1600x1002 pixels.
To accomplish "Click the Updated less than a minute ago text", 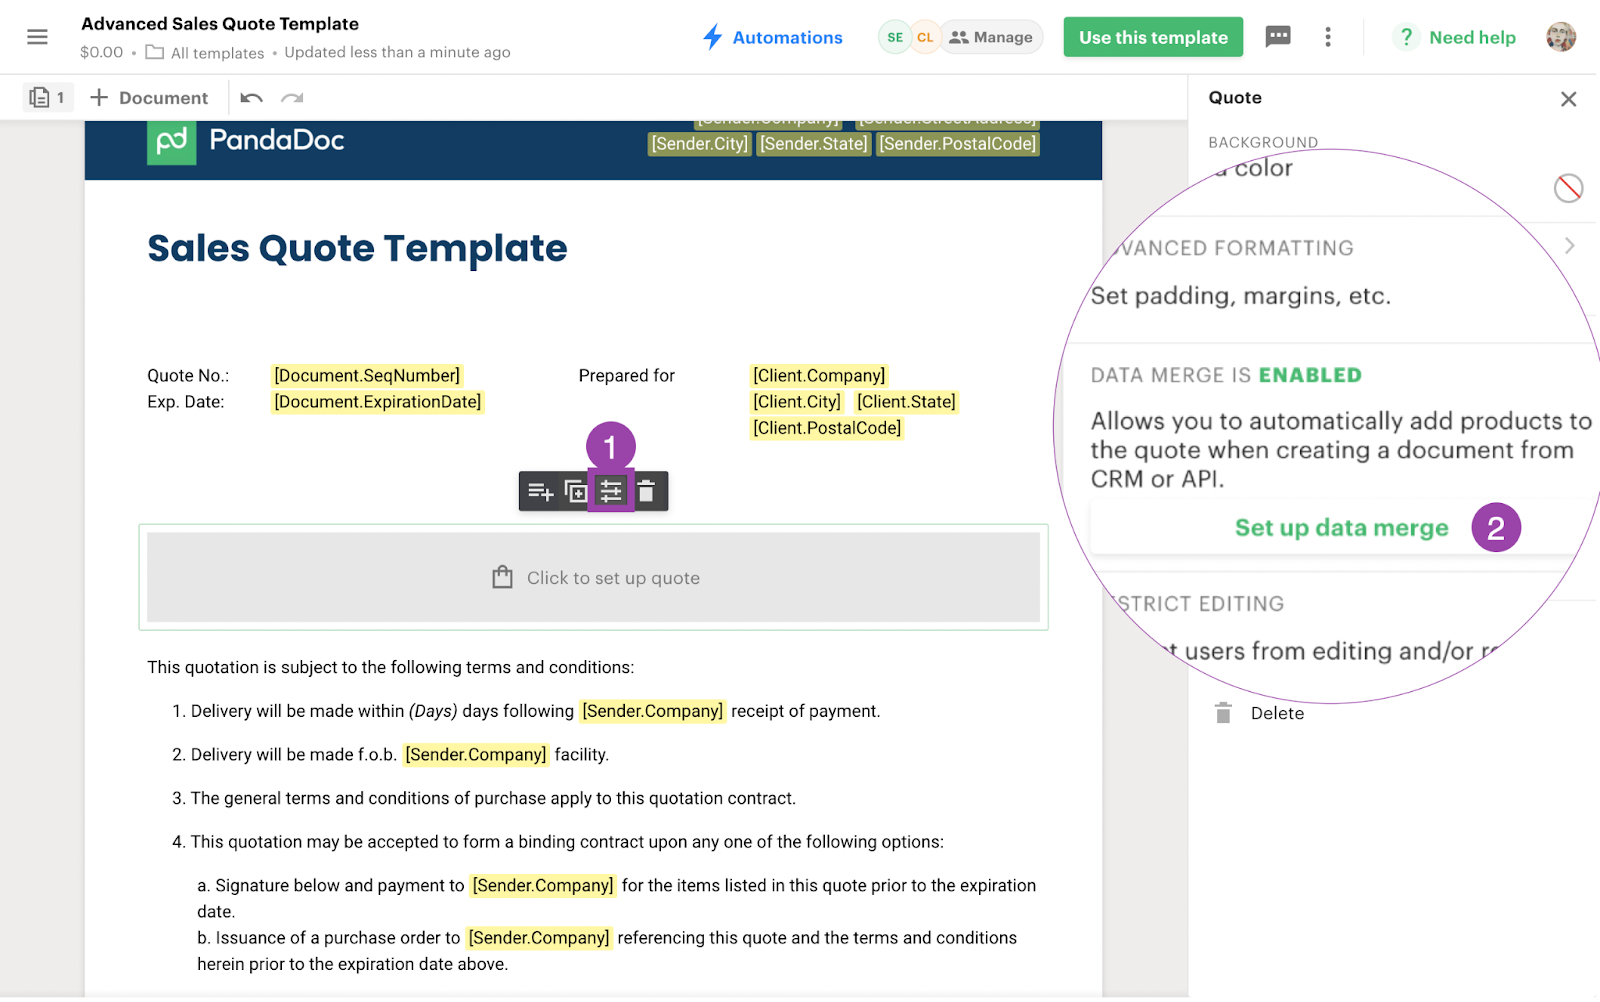I will coord(397,53).
